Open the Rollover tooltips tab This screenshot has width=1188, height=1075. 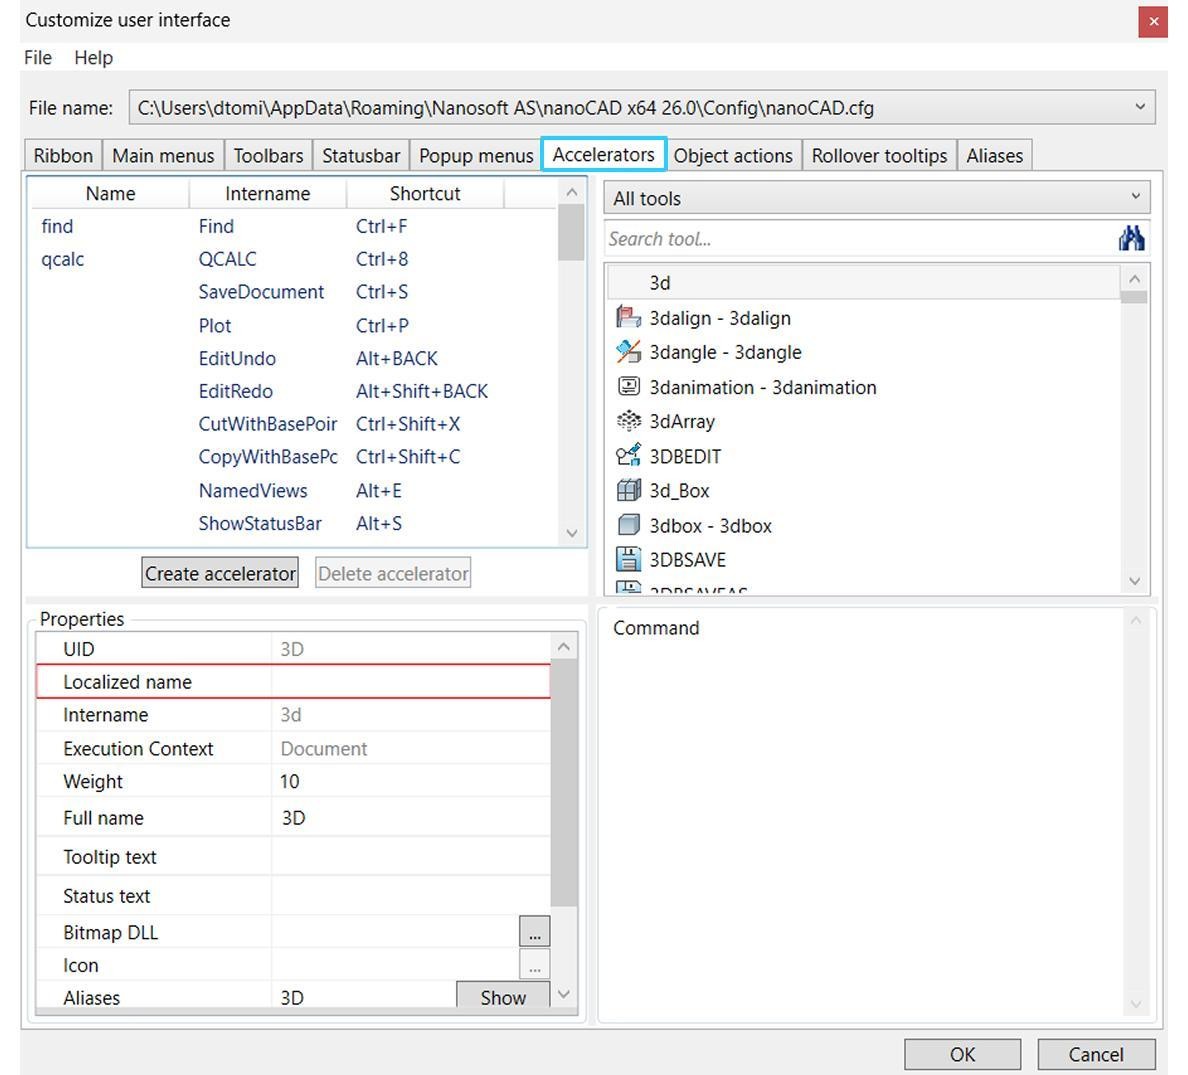point(879,155)
